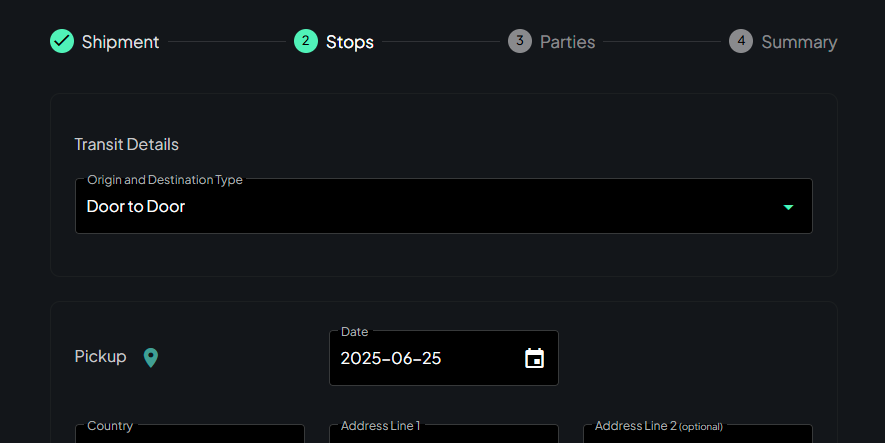
Task: Click the Address Line 2 optional field
Action: [698, 436]
